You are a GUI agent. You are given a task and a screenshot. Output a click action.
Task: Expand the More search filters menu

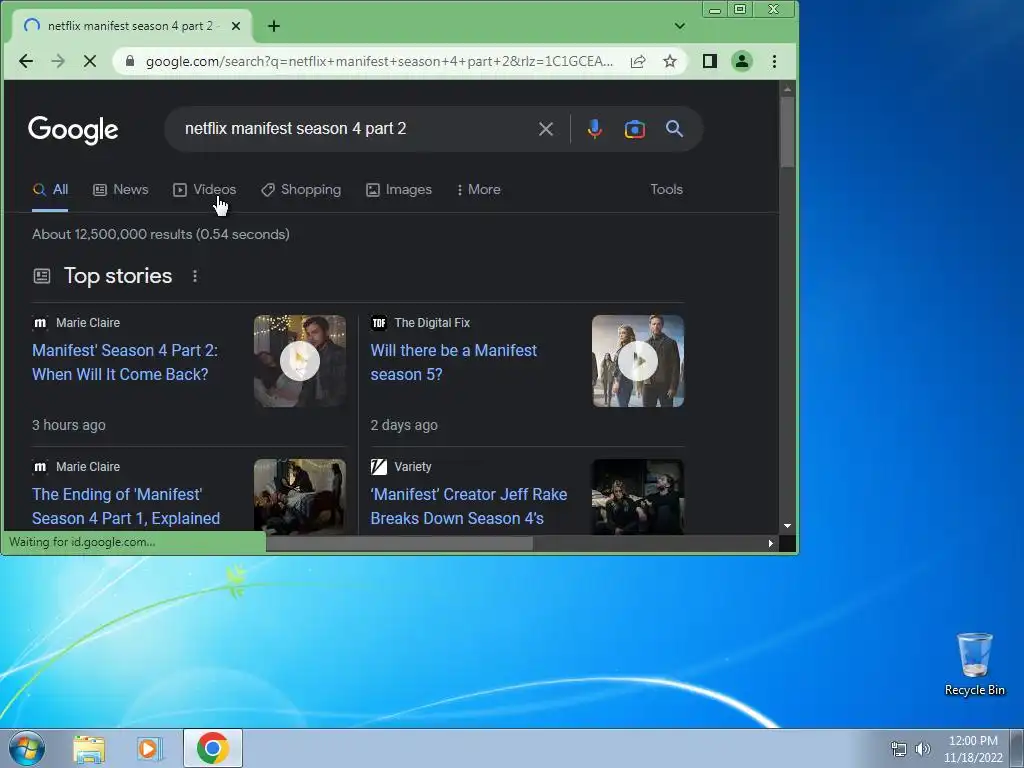click(479, 189)
